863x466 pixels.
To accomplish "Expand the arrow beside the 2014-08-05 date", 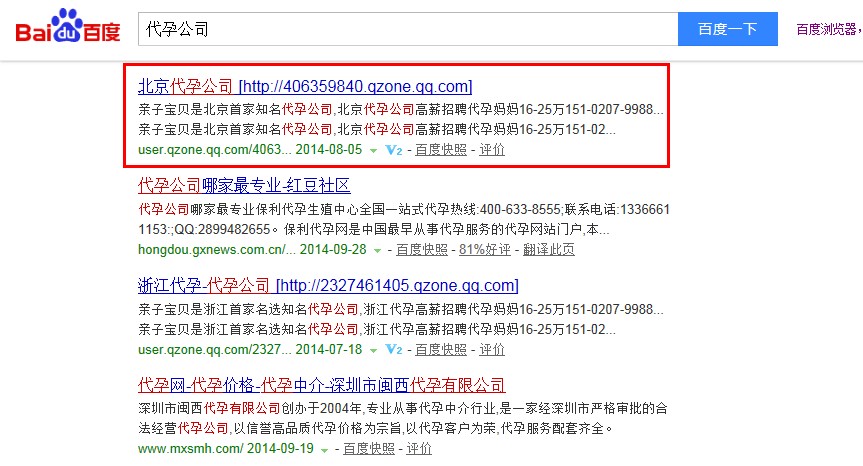I will [x=373, y=151].
